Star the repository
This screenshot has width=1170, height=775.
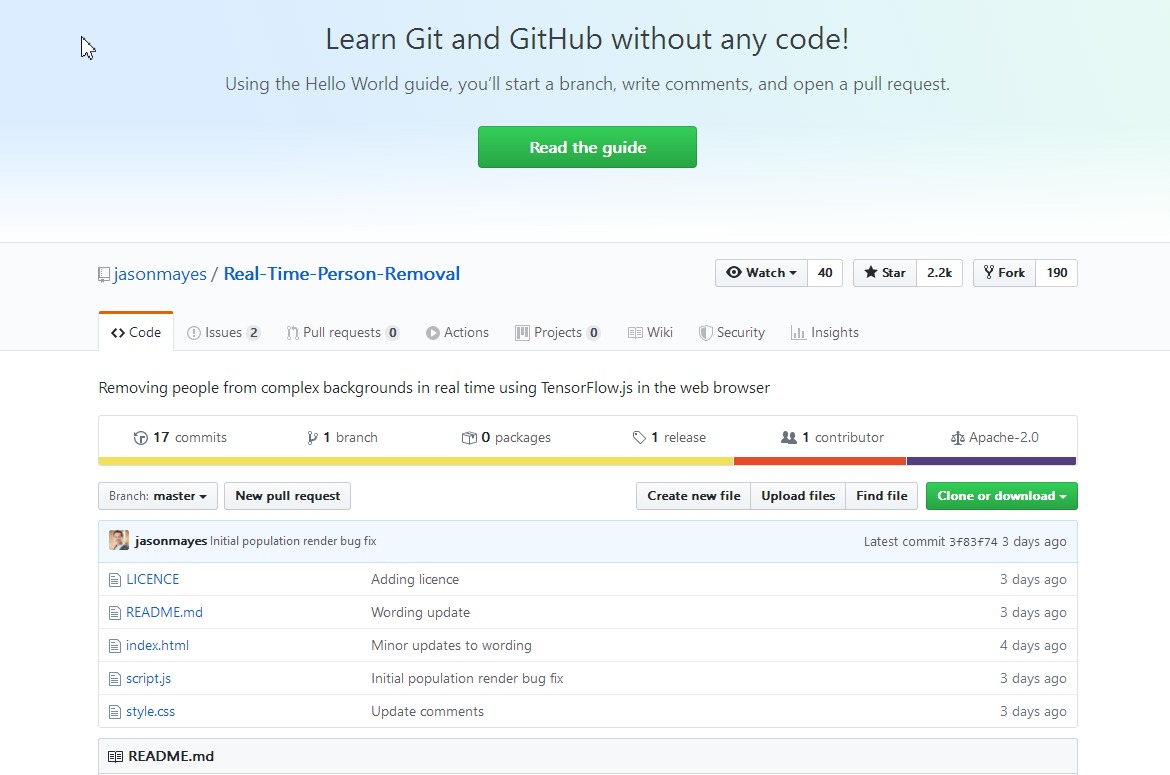point(885,273)
